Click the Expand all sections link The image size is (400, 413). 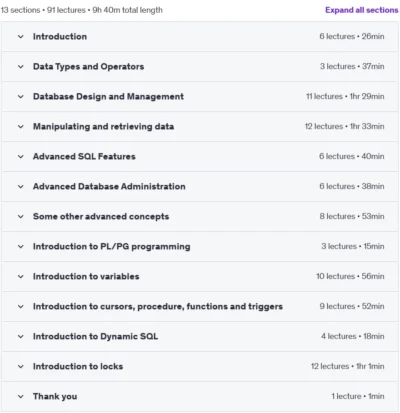[x=362, y=10]
